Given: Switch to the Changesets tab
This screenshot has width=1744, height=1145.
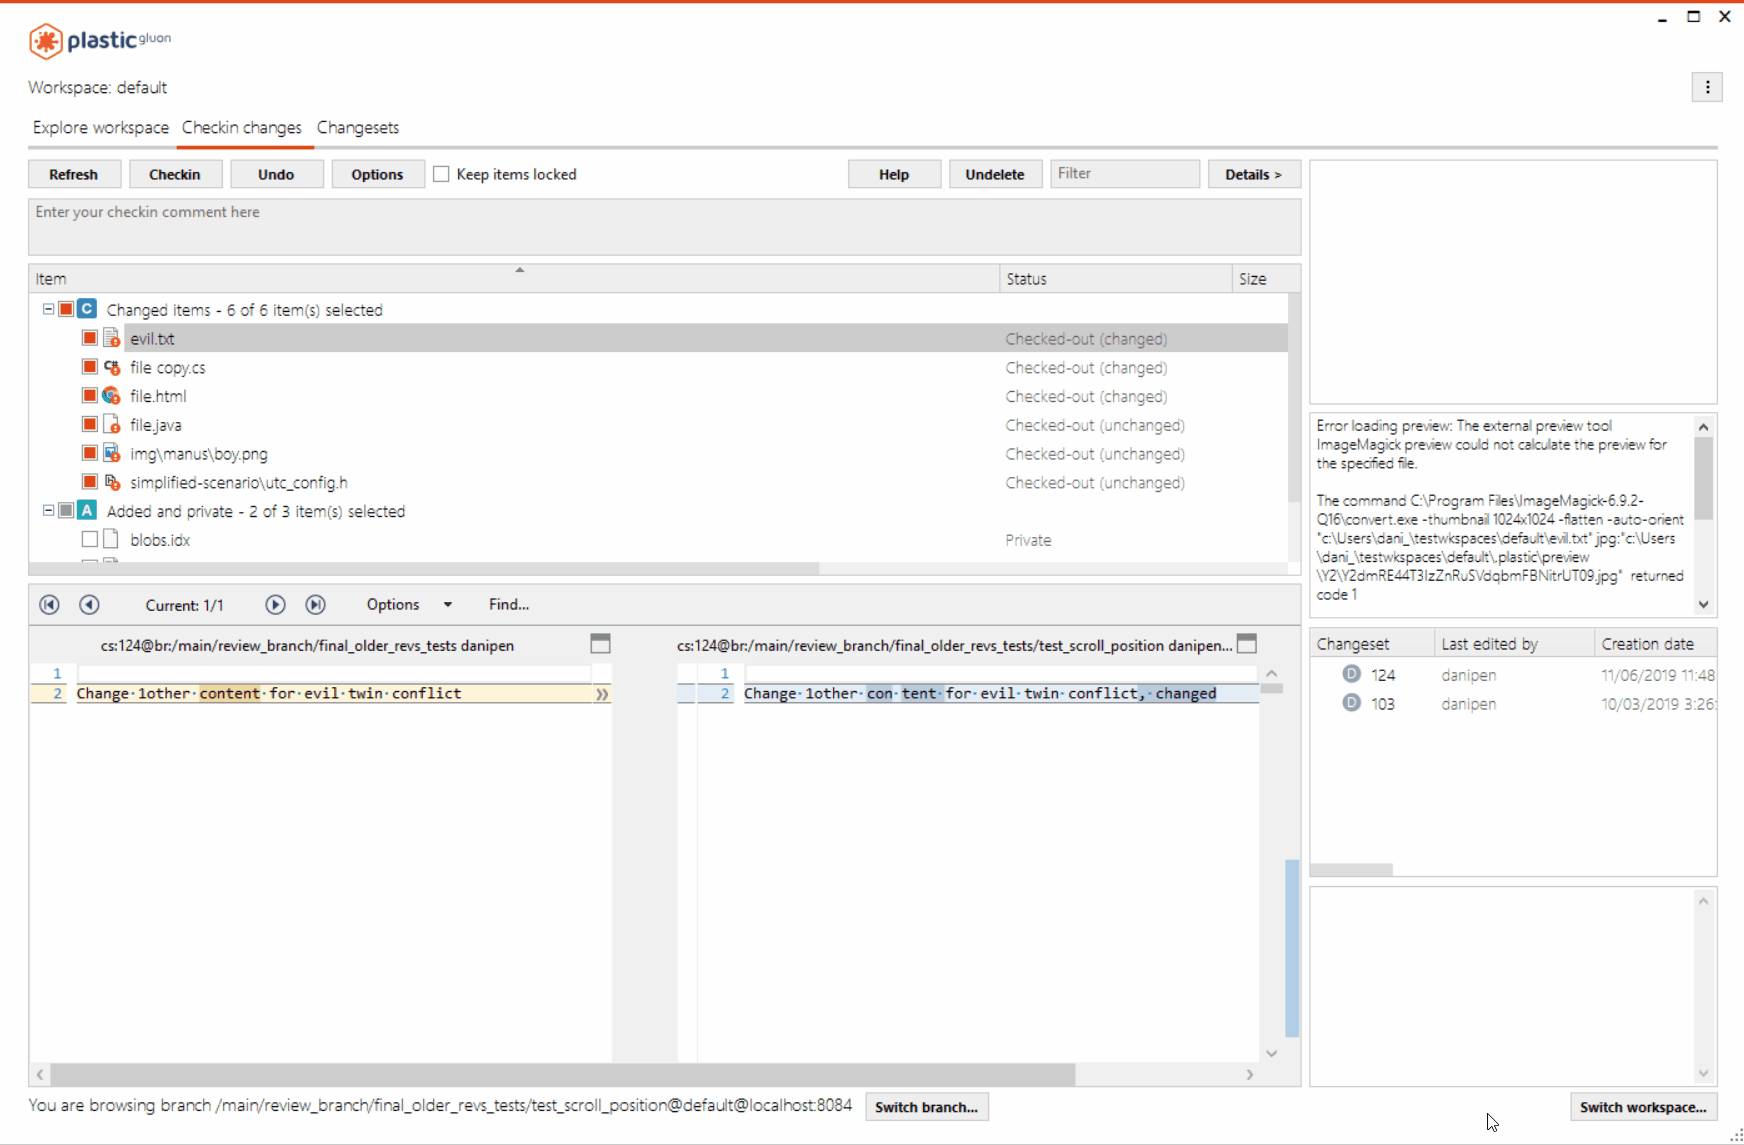Looking at the screenshot, I should [358, 127].
